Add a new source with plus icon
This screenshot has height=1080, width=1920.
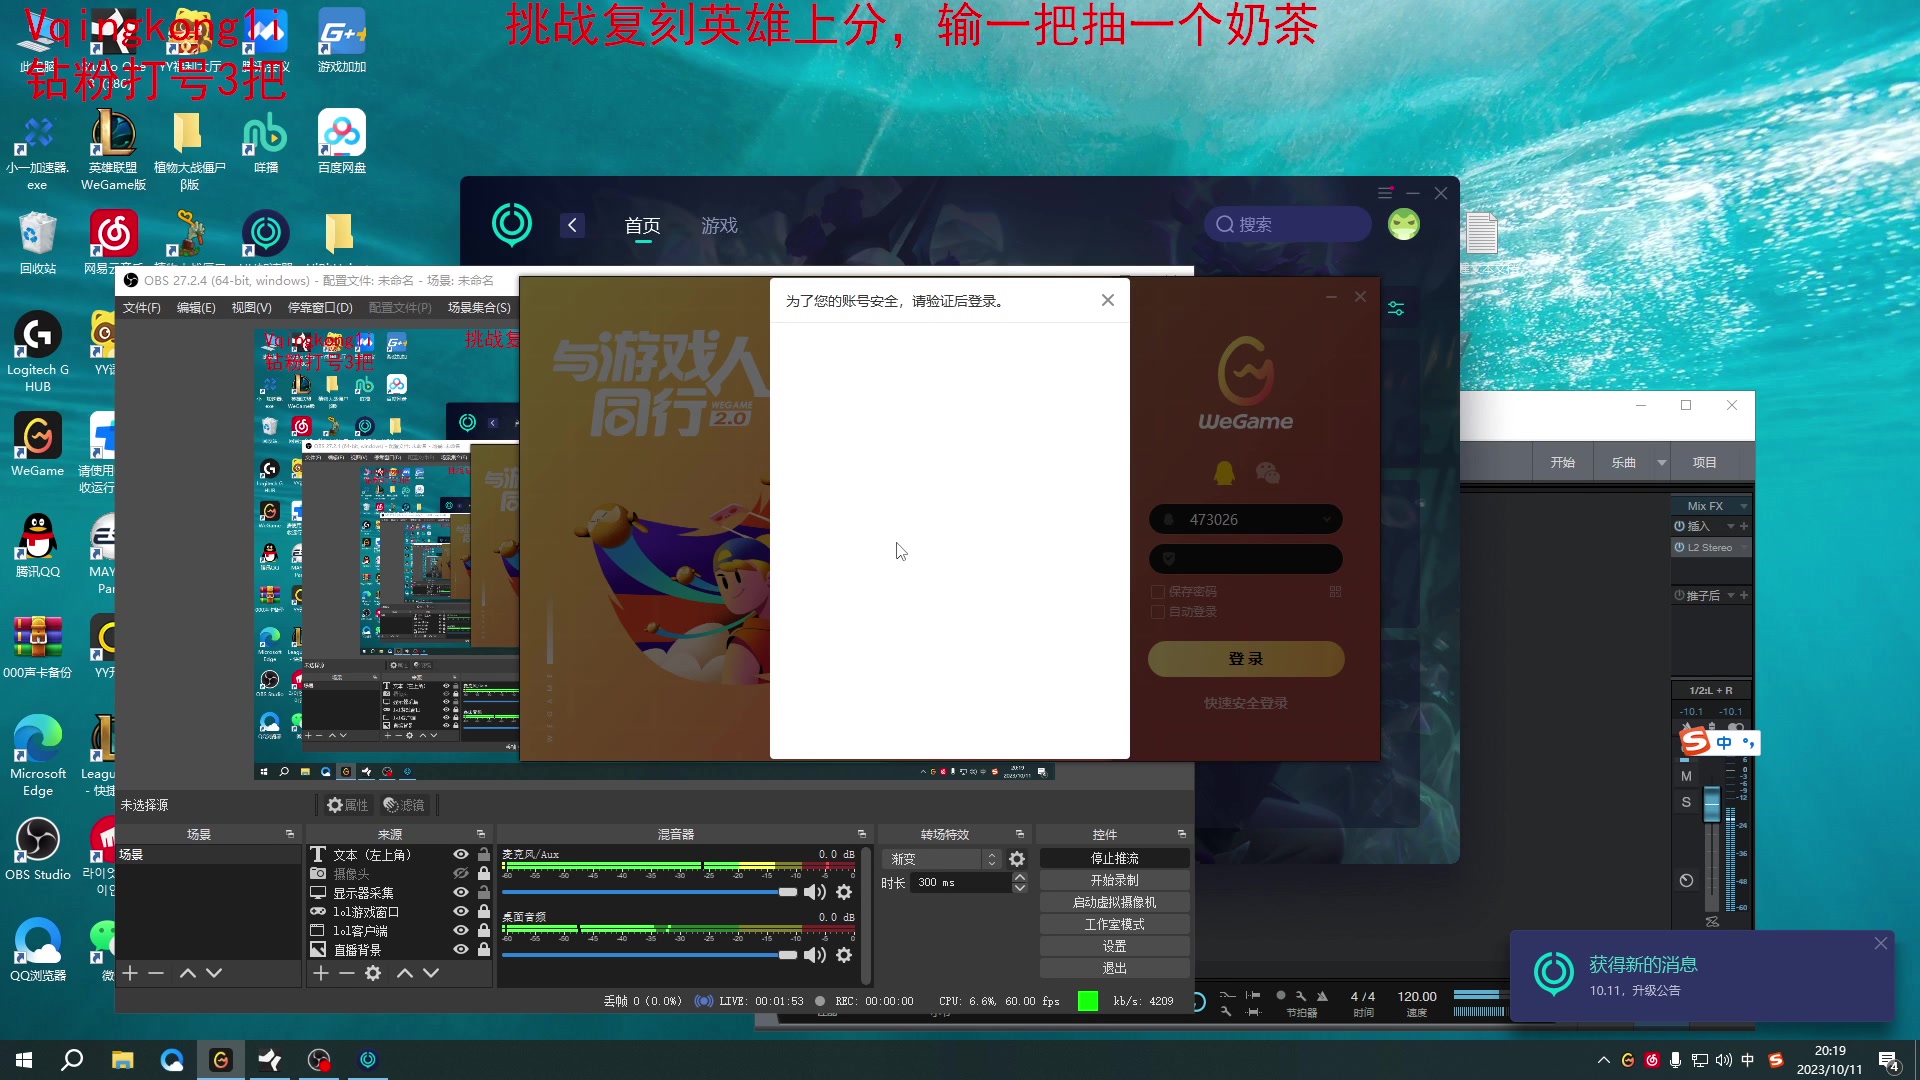pyautogui.click(x=321, y=973)
